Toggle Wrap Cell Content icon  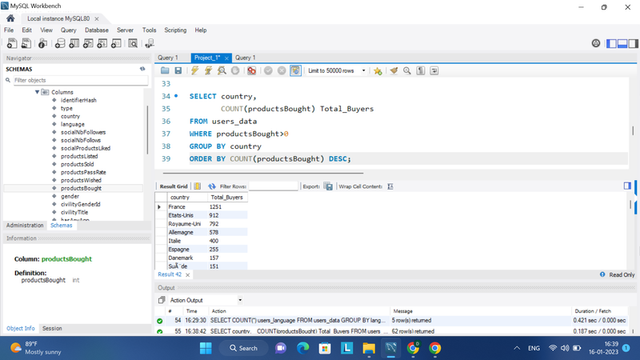390,186
